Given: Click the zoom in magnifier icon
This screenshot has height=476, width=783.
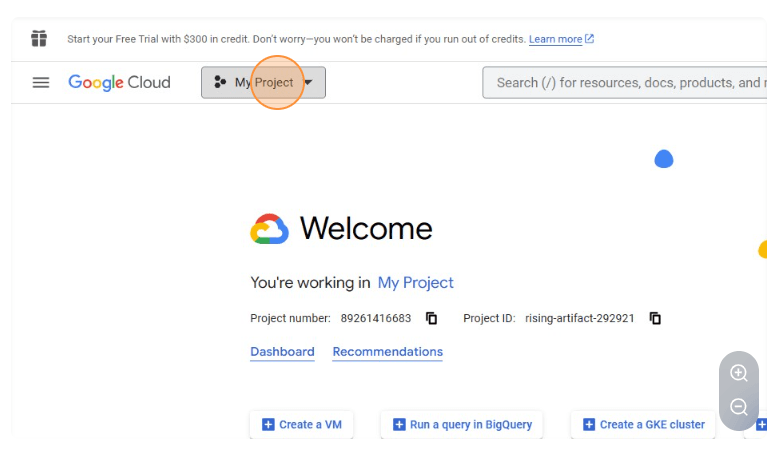Looking at the screenshot, I should tap(739, 373).
